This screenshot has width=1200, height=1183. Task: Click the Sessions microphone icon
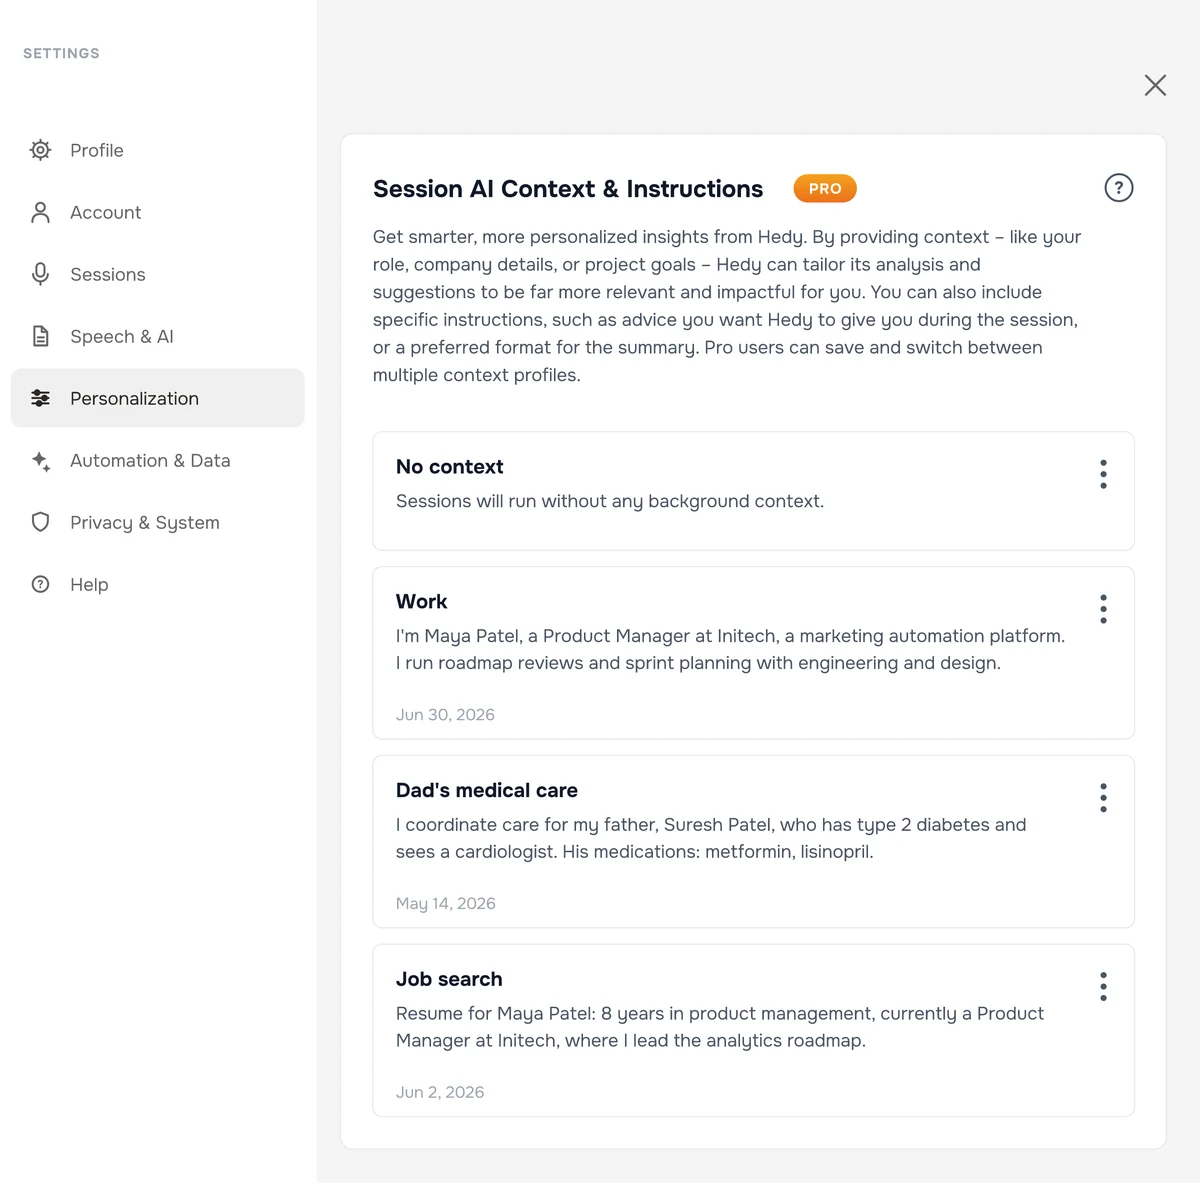[40, 274]
